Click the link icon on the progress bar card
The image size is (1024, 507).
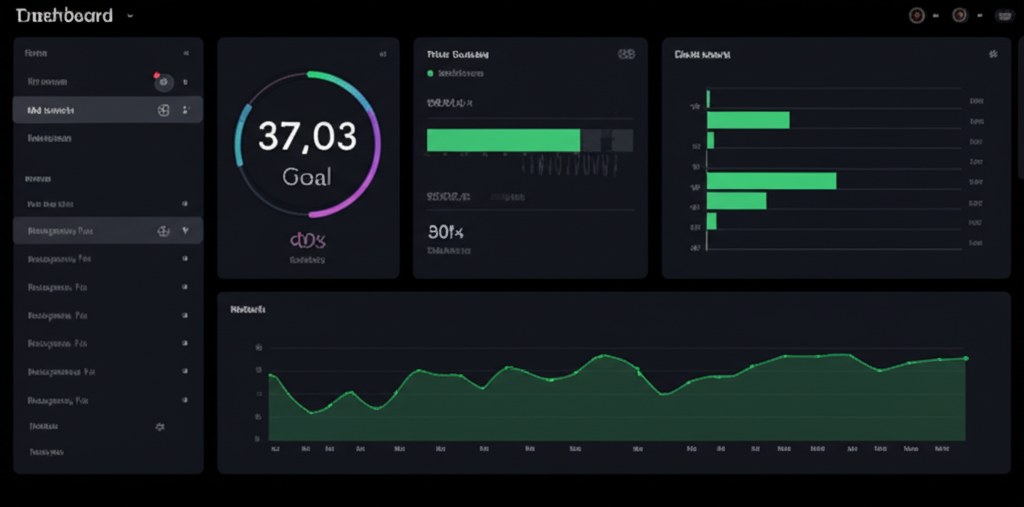click(626, 54)
